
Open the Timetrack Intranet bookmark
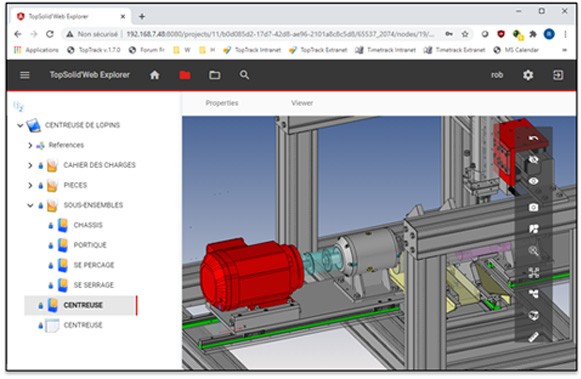pos(385,50)
